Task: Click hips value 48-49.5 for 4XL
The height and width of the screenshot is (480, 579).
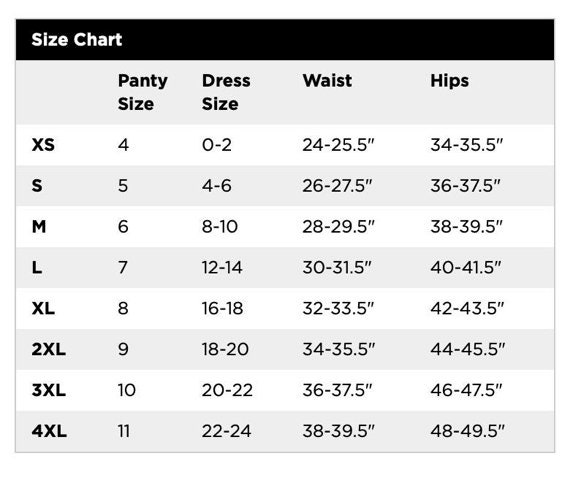Action: (467, 431)
